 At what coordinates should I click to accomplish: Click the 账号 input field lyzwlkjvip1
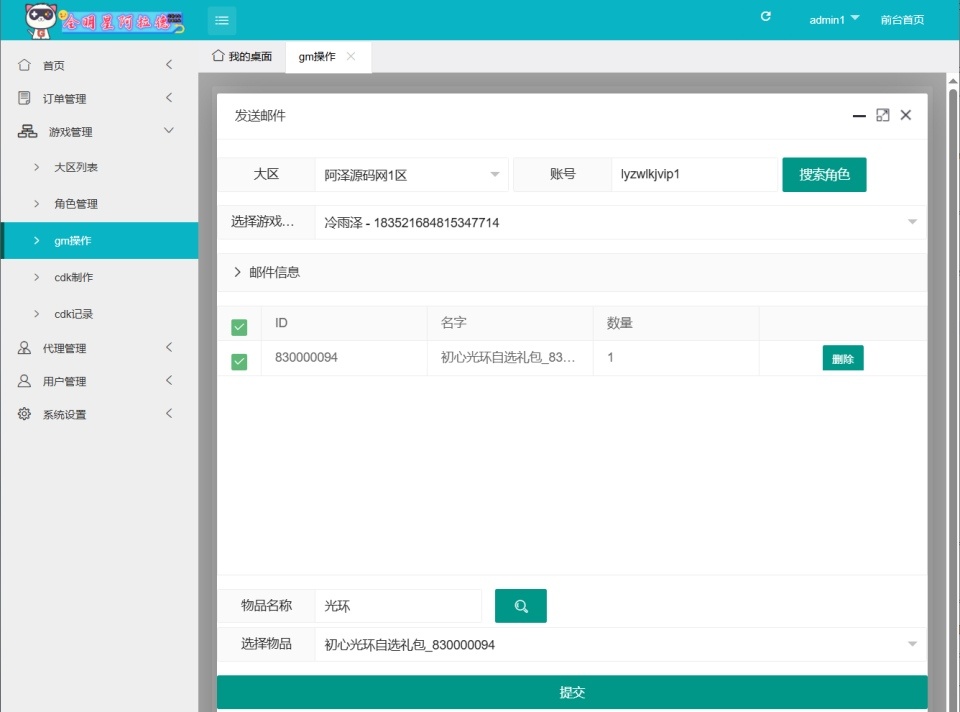694,174
